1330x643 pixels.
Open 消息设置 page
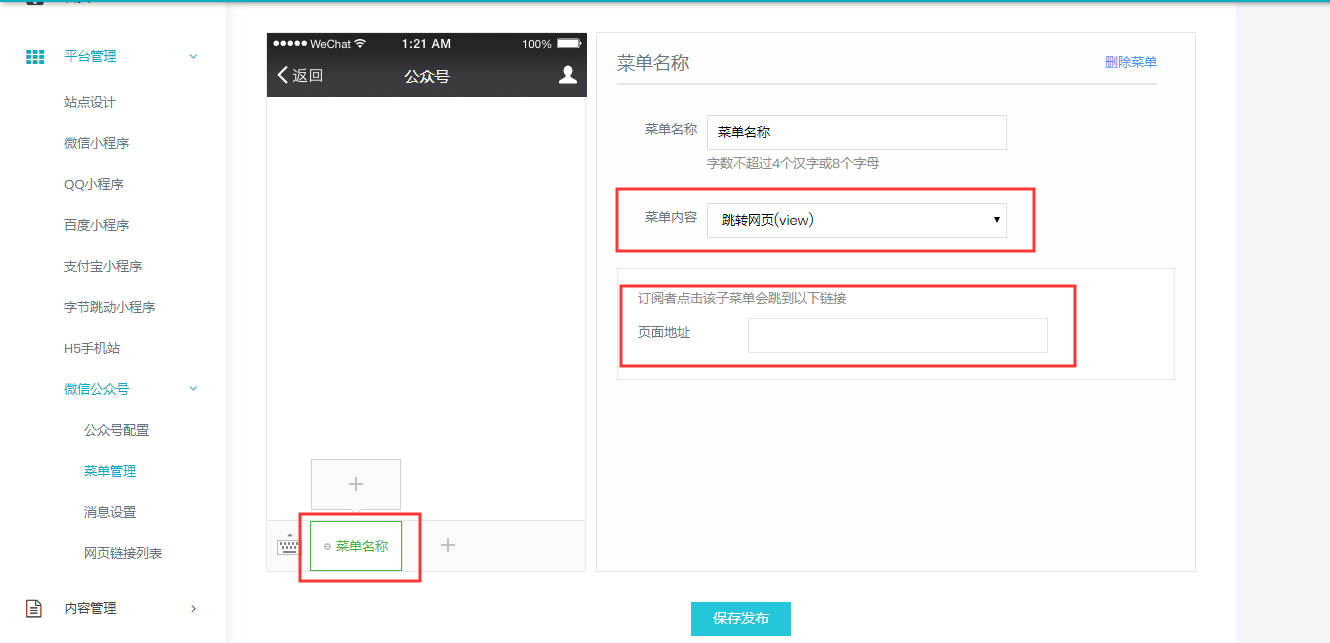(110, 512)
